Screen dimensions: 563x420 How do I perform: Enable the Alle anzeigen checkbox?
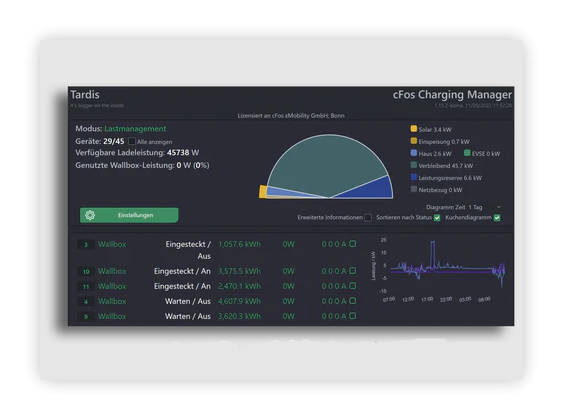point(132,141)
